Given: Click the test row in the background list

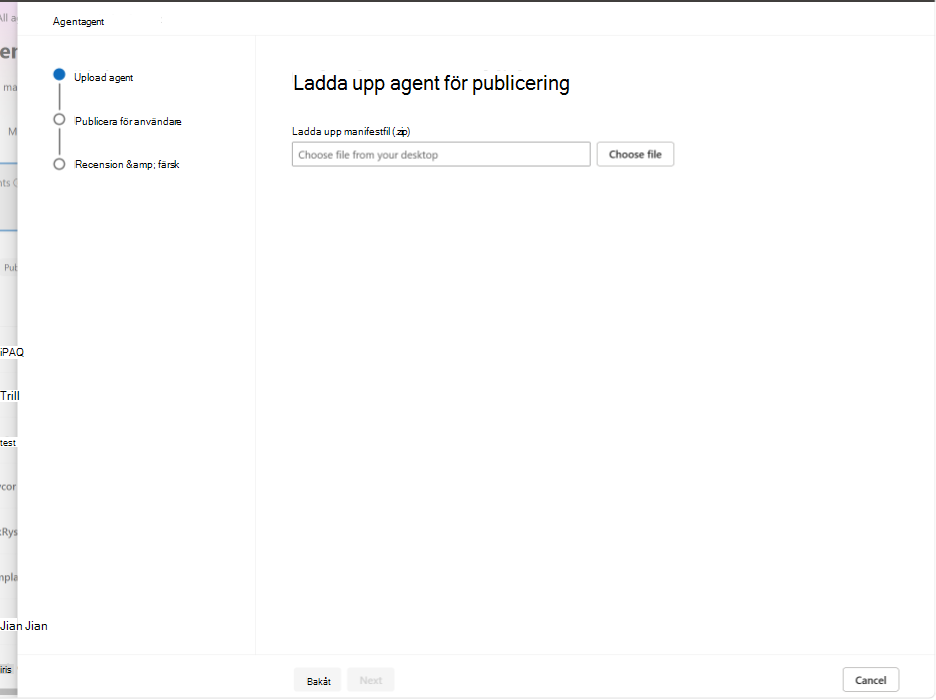Looking at the screenshot, I should [x=8, y=443].
